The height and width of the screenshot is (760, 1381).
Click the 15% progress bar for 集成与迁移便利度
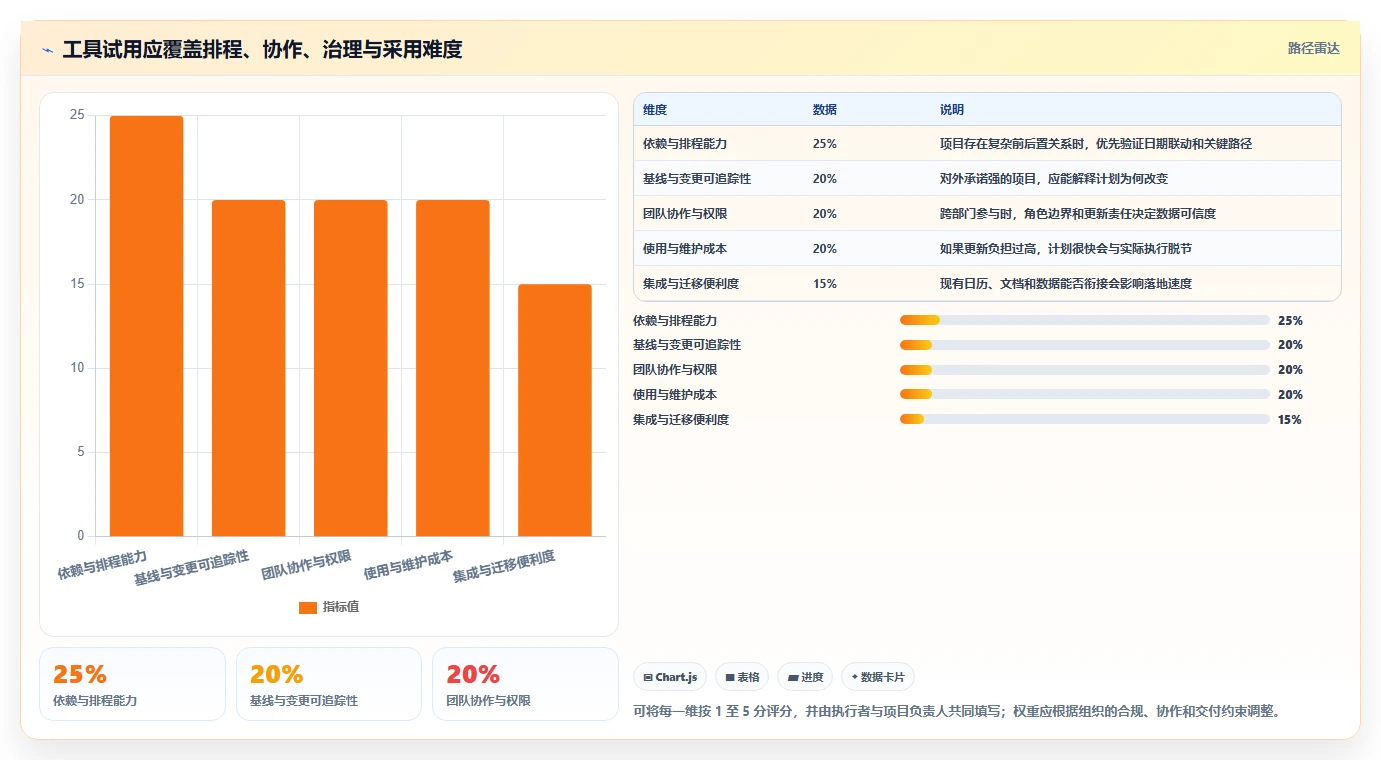click(1084, 420)
